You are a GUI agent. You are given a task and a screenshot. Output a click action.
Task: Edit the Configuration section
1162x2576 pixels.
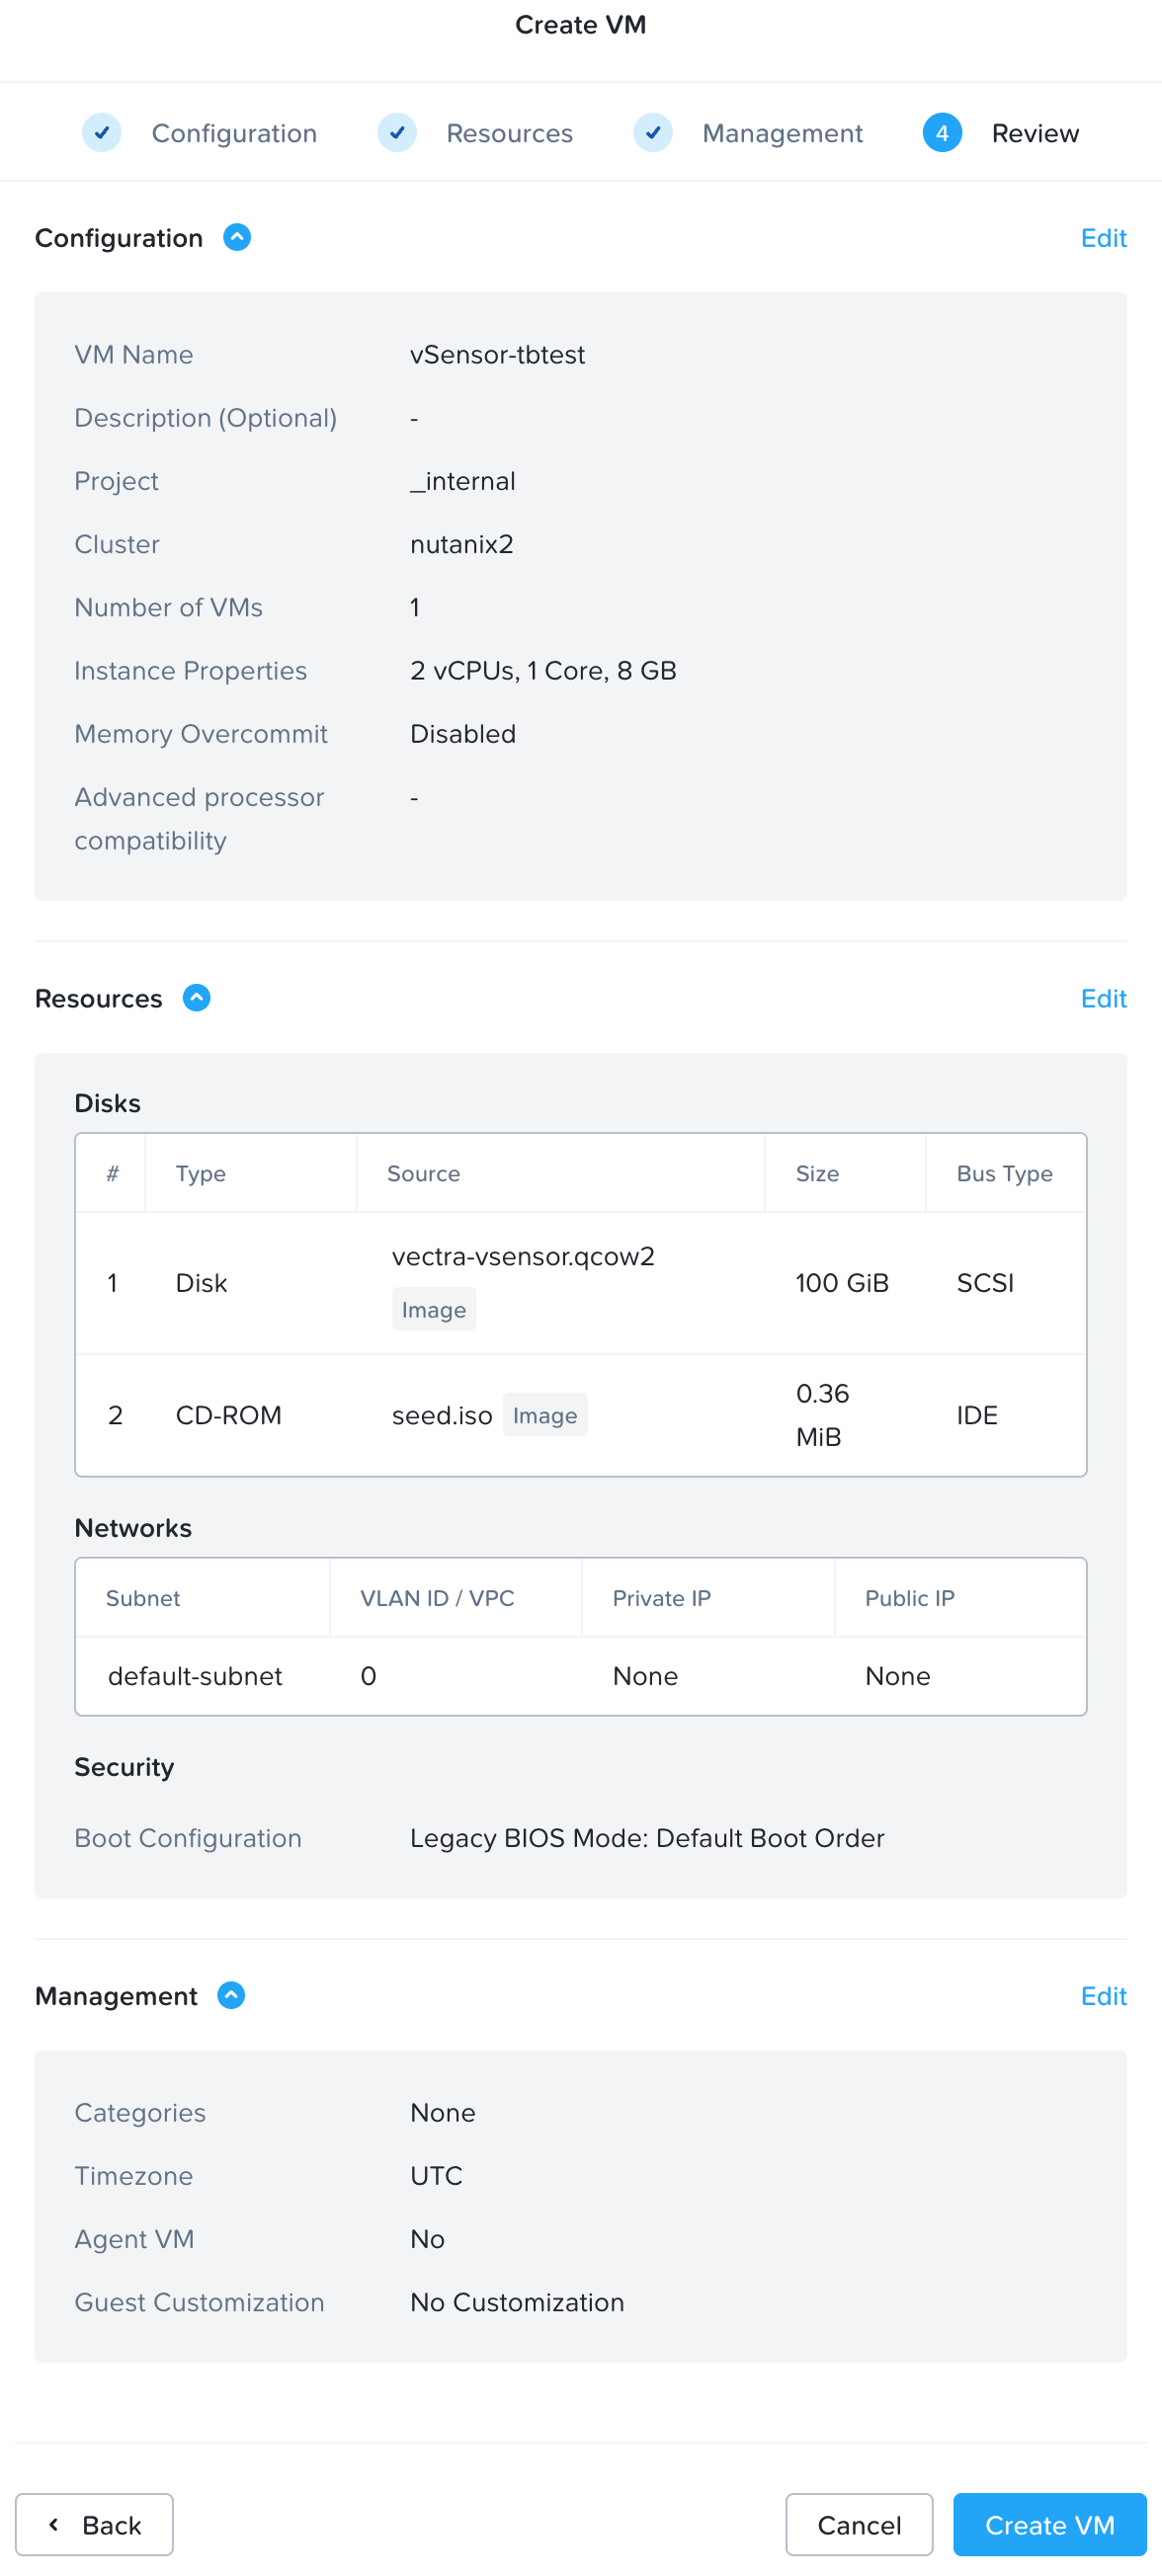coord(1103,238)
